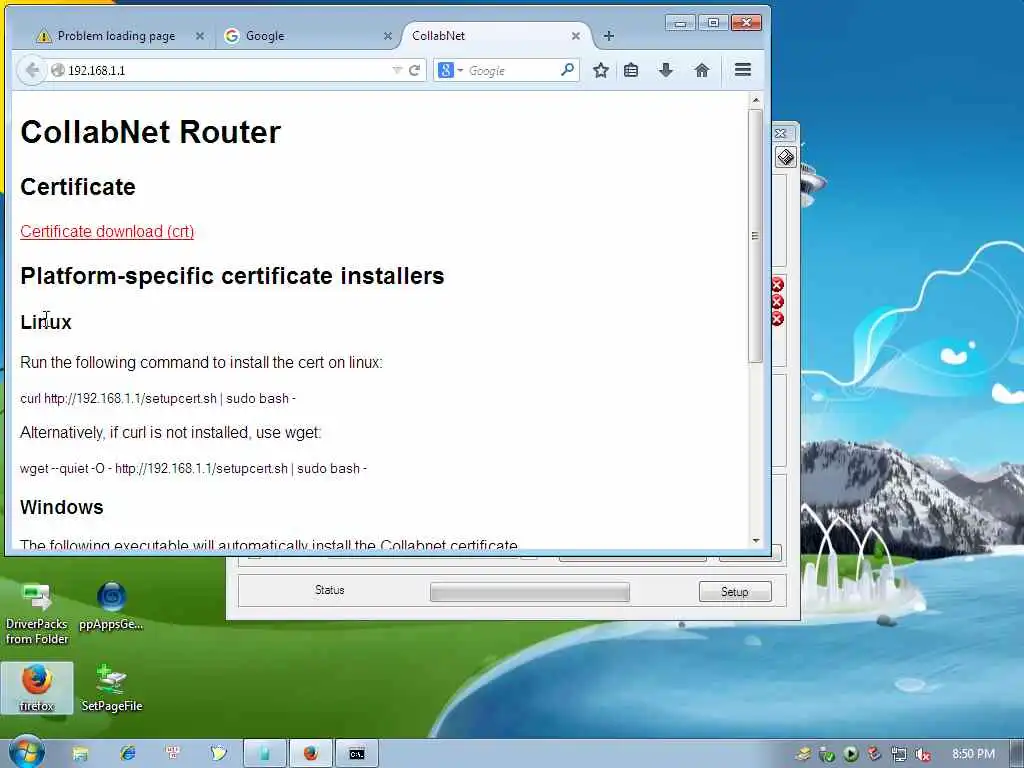Launch Internet Explorer from taskbar
This screenshot has height=768, width=1024.
127,754
